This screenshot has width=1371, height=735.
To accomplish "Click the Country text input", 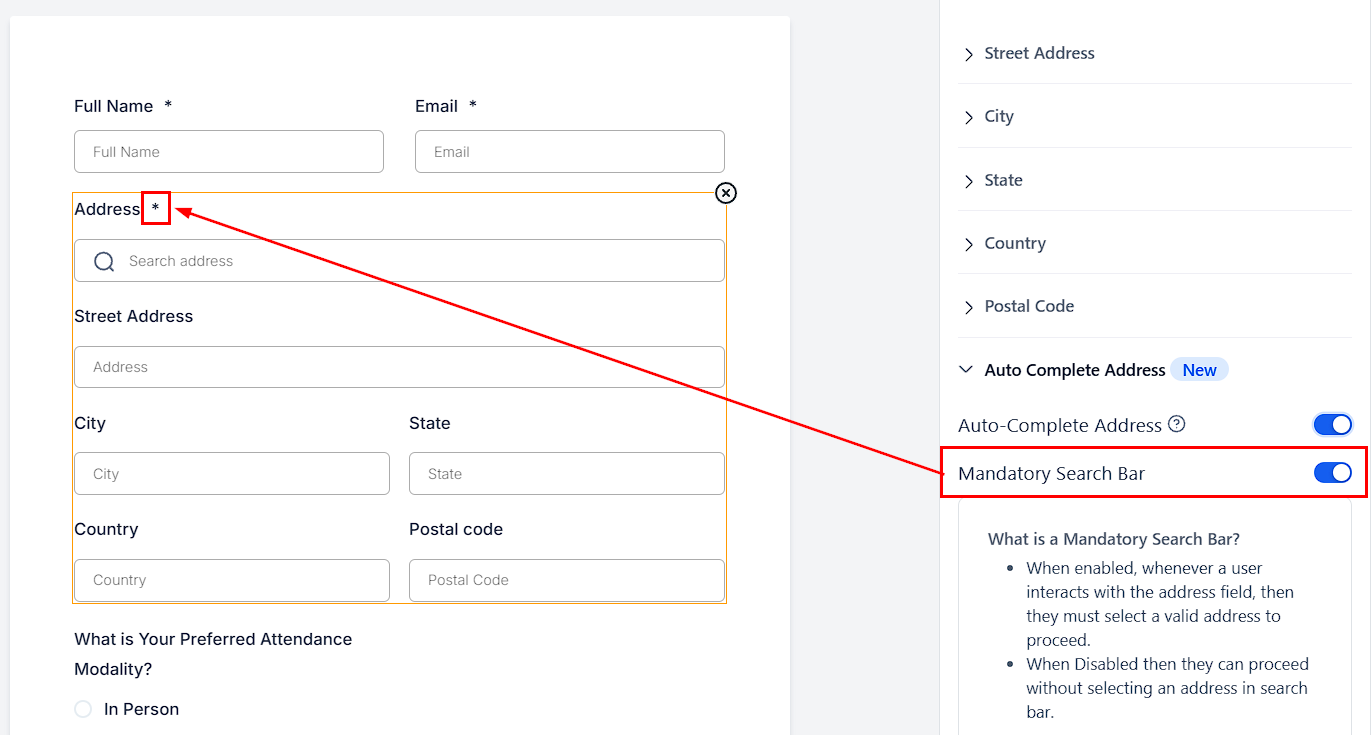I will coord(232,580).
